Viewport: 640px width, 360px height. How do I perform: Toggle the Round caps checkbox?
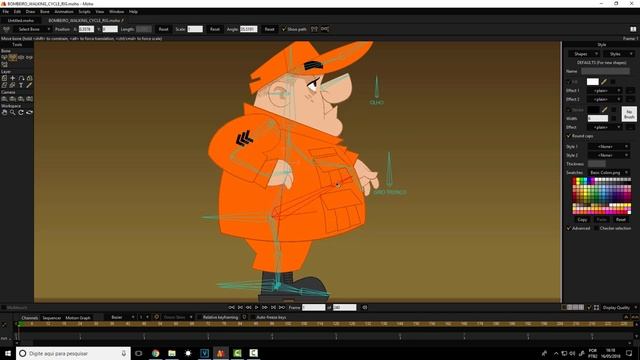click(x=569, y=136)
